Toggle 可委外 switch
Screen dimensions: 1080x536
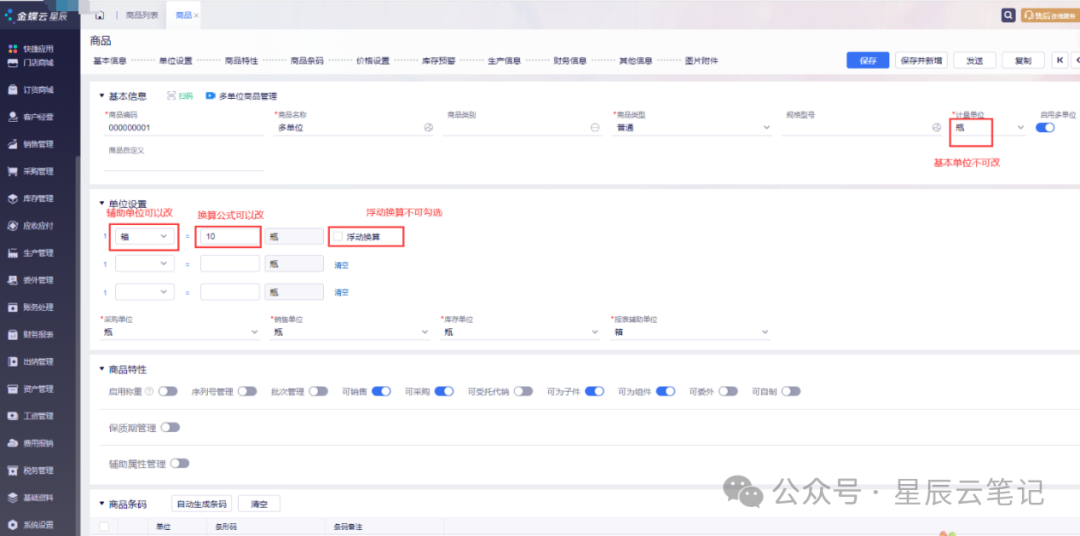click(x=728, y=391)
